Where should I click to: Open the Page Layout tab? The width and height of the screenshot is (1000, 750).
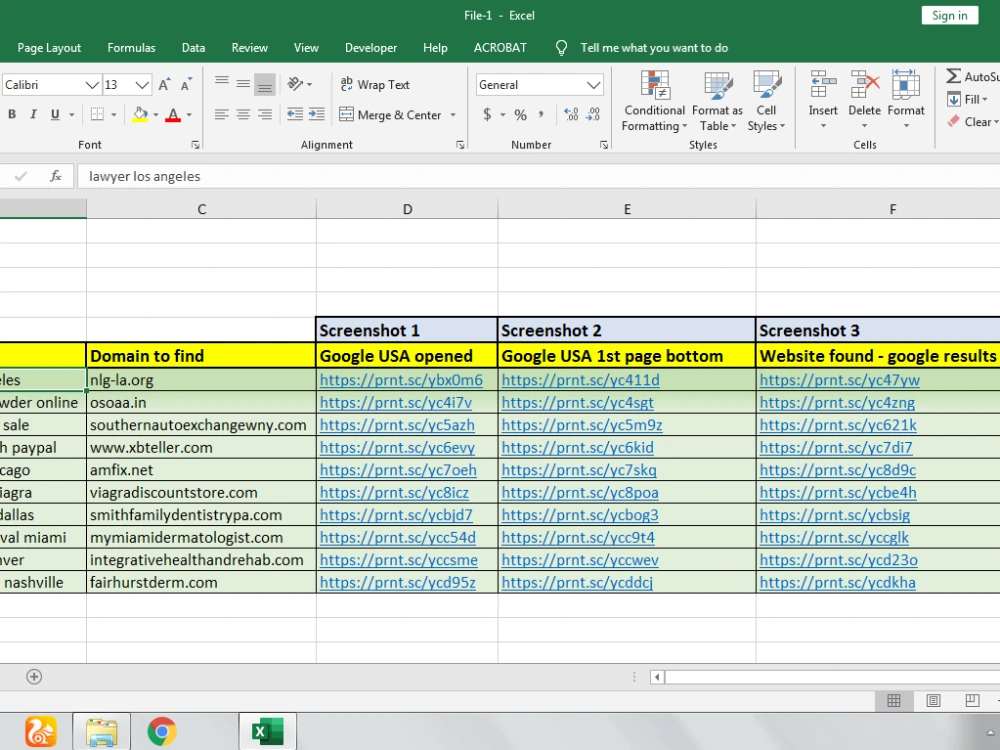(x=49, y=48)
